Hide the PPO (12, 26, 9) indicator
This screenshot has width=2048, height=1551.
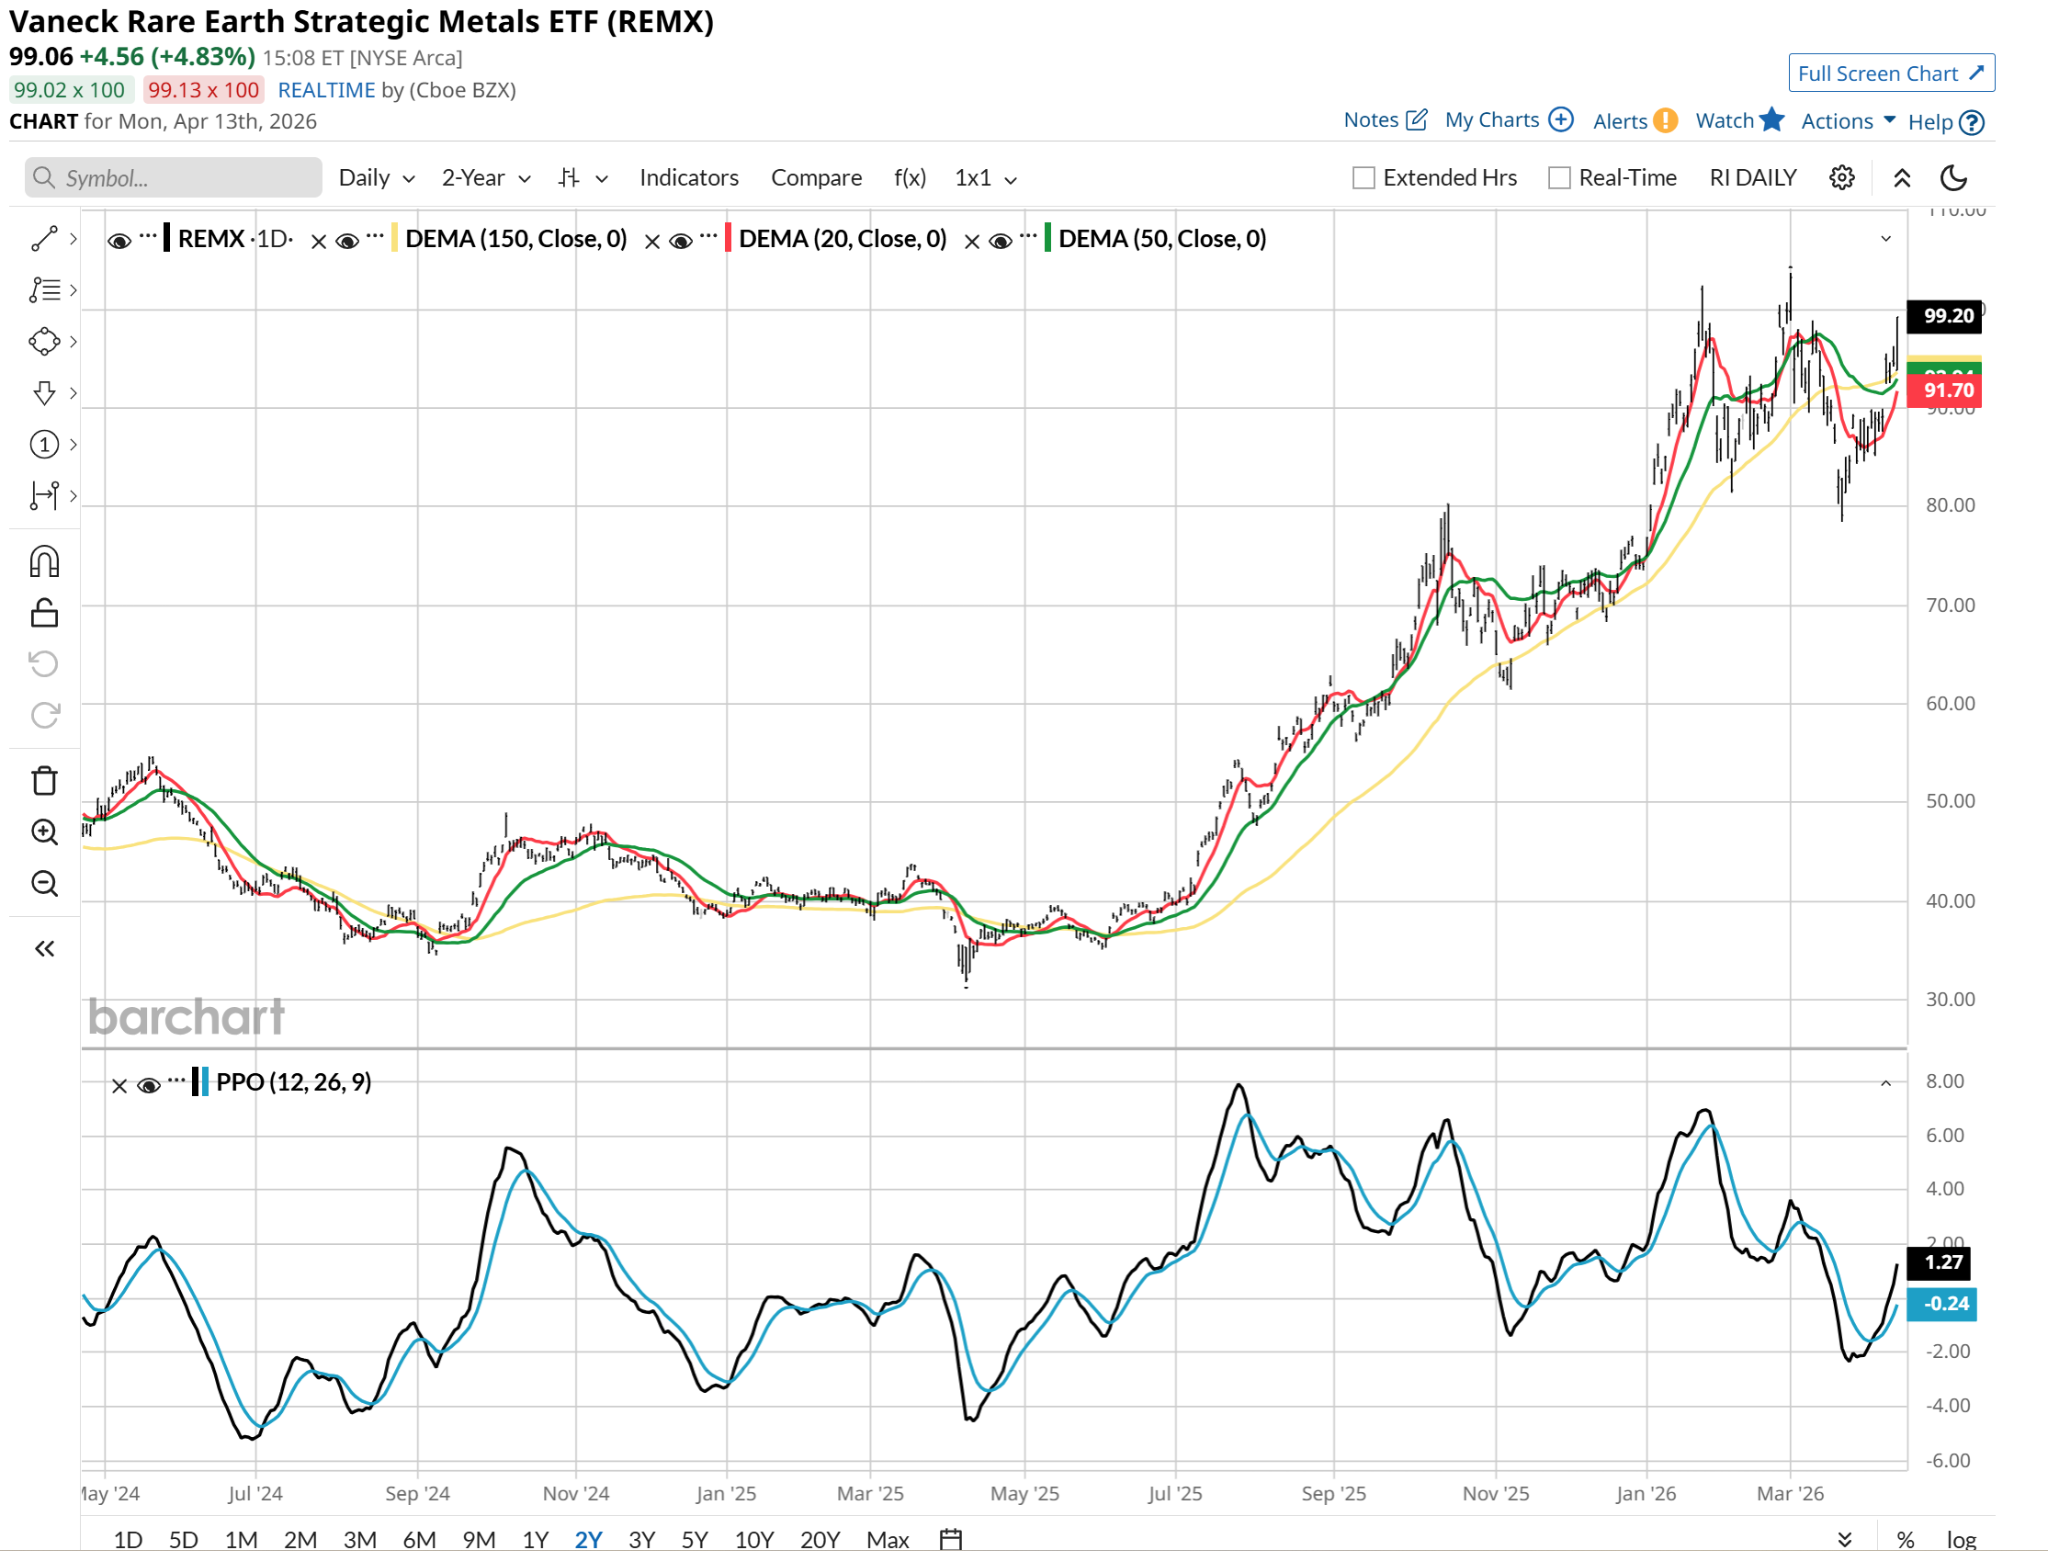click(148, 1085)
